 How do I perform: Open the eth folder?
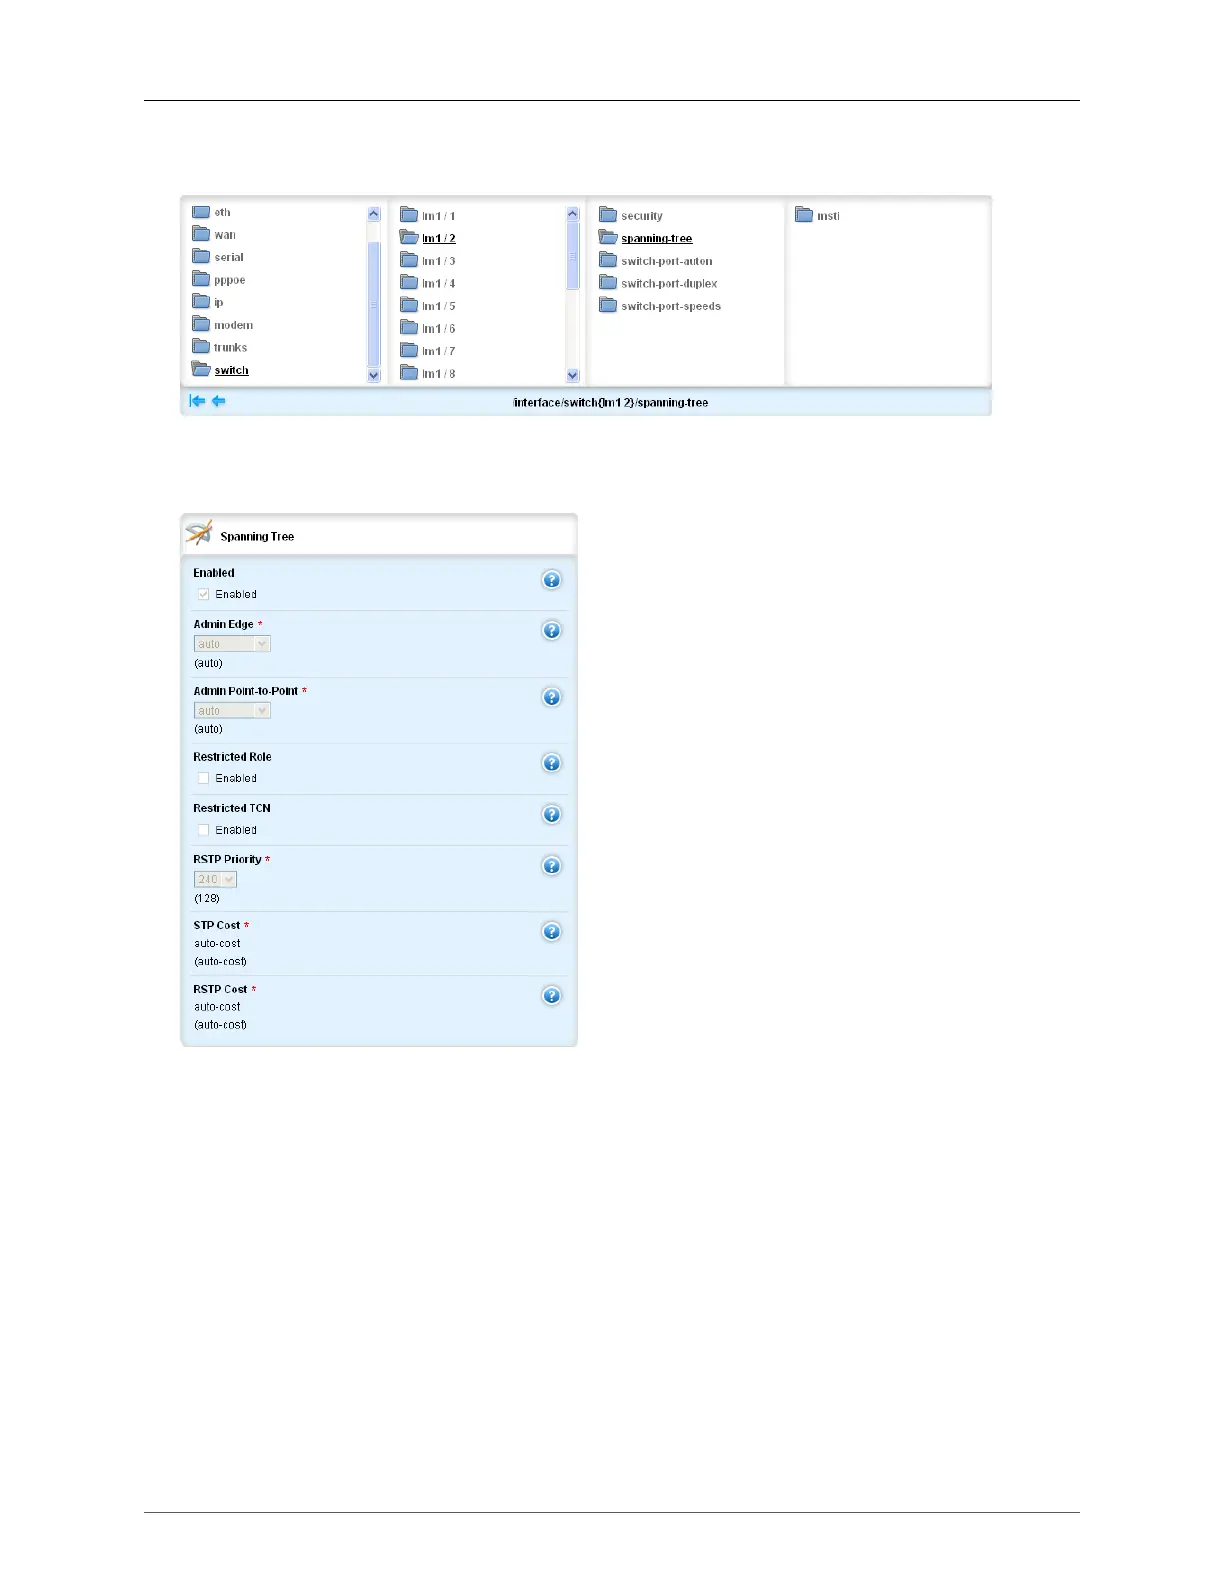tap(211, 212)
